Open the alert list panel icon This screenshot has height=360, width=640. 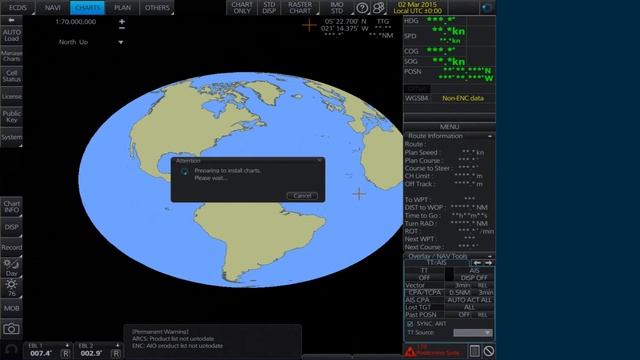pos(474,351)
